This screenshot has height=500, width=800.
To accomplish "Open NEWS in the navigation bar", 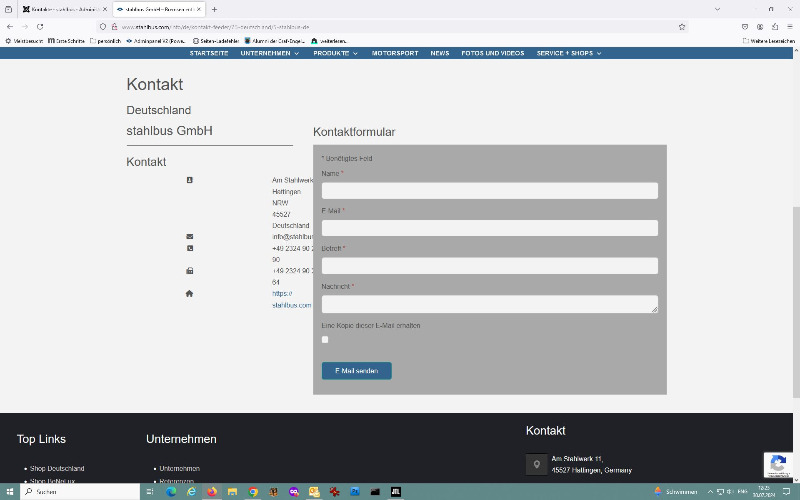I will coord(440,53).
